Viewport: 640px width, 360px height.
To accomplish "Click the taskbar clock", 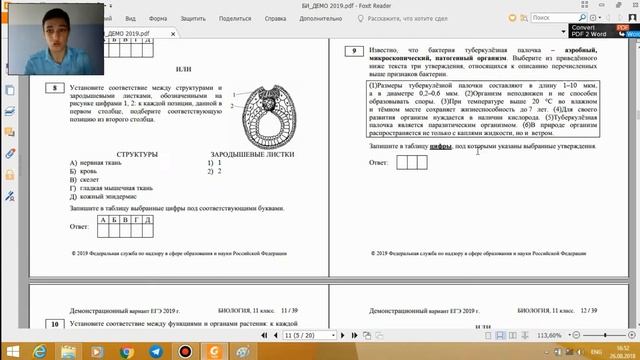I will pos(622,352).
